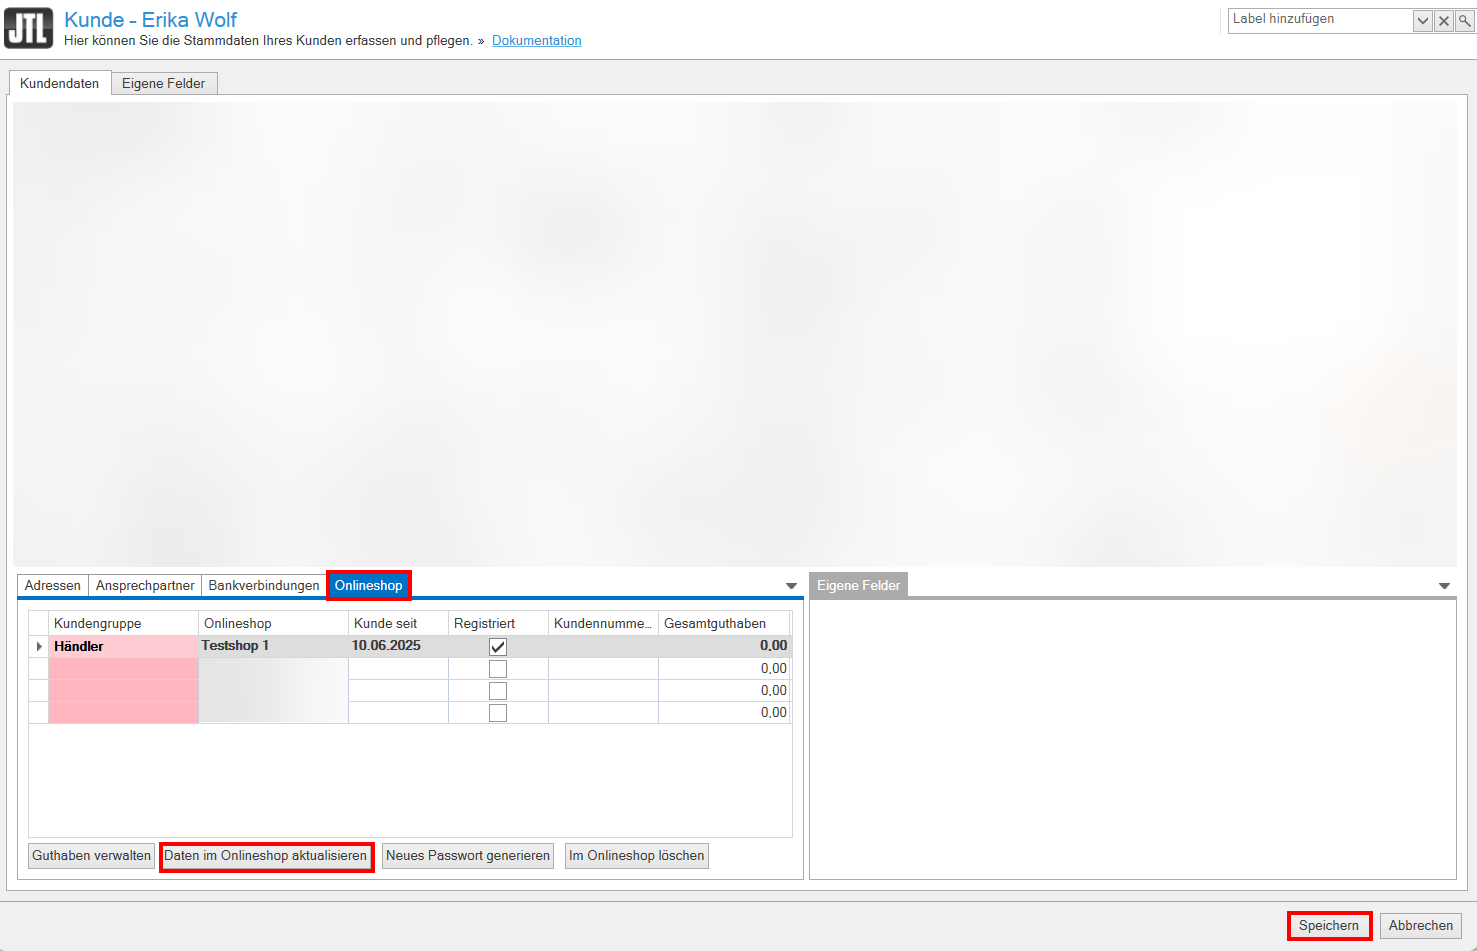The image size is (1477, 951).
Task: Select the Adressen tab
Action: [53, 586]
